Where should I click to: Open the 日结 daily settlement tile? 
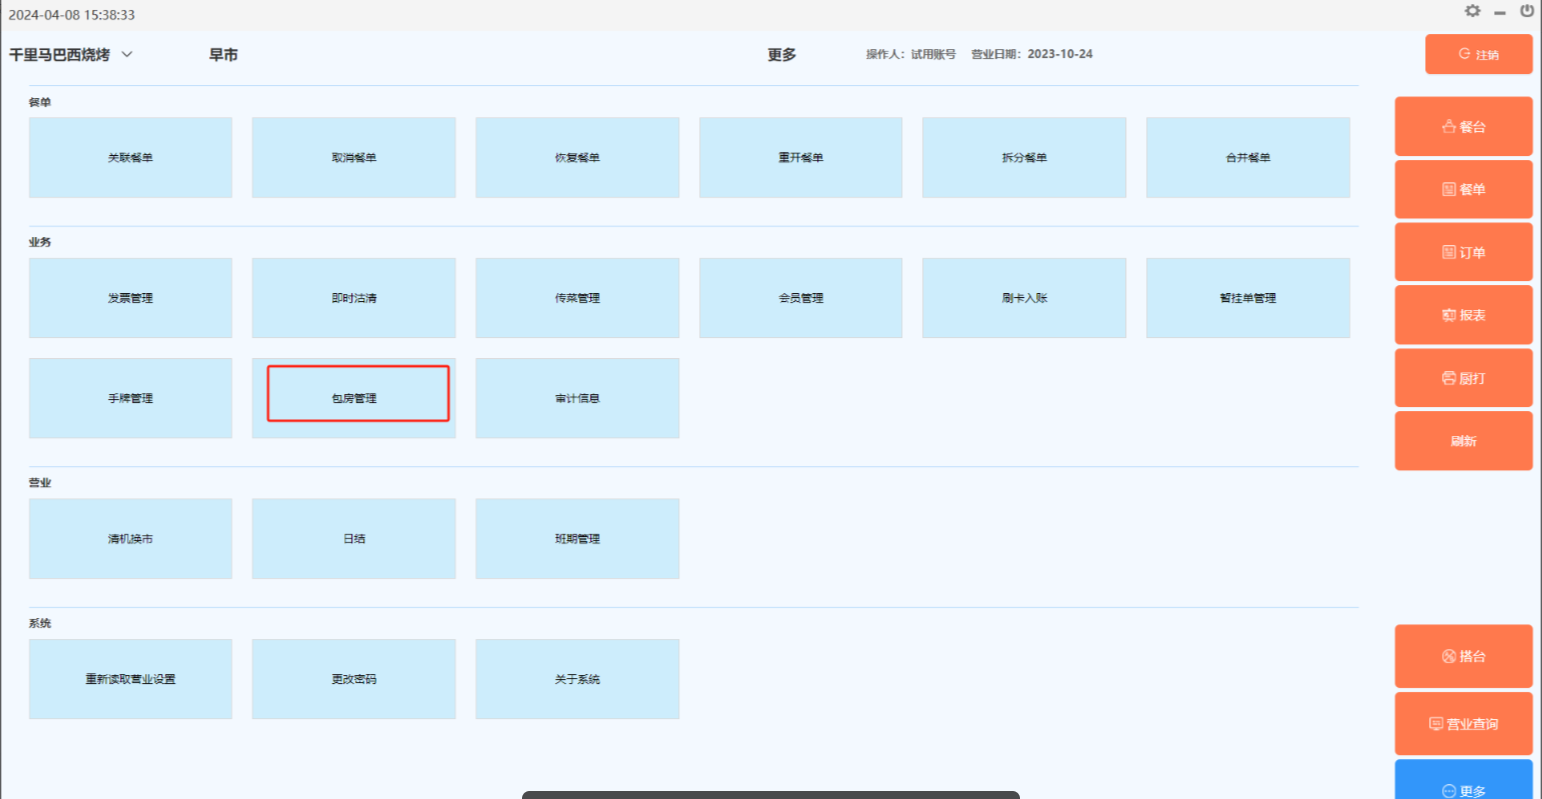coord(354,539)
